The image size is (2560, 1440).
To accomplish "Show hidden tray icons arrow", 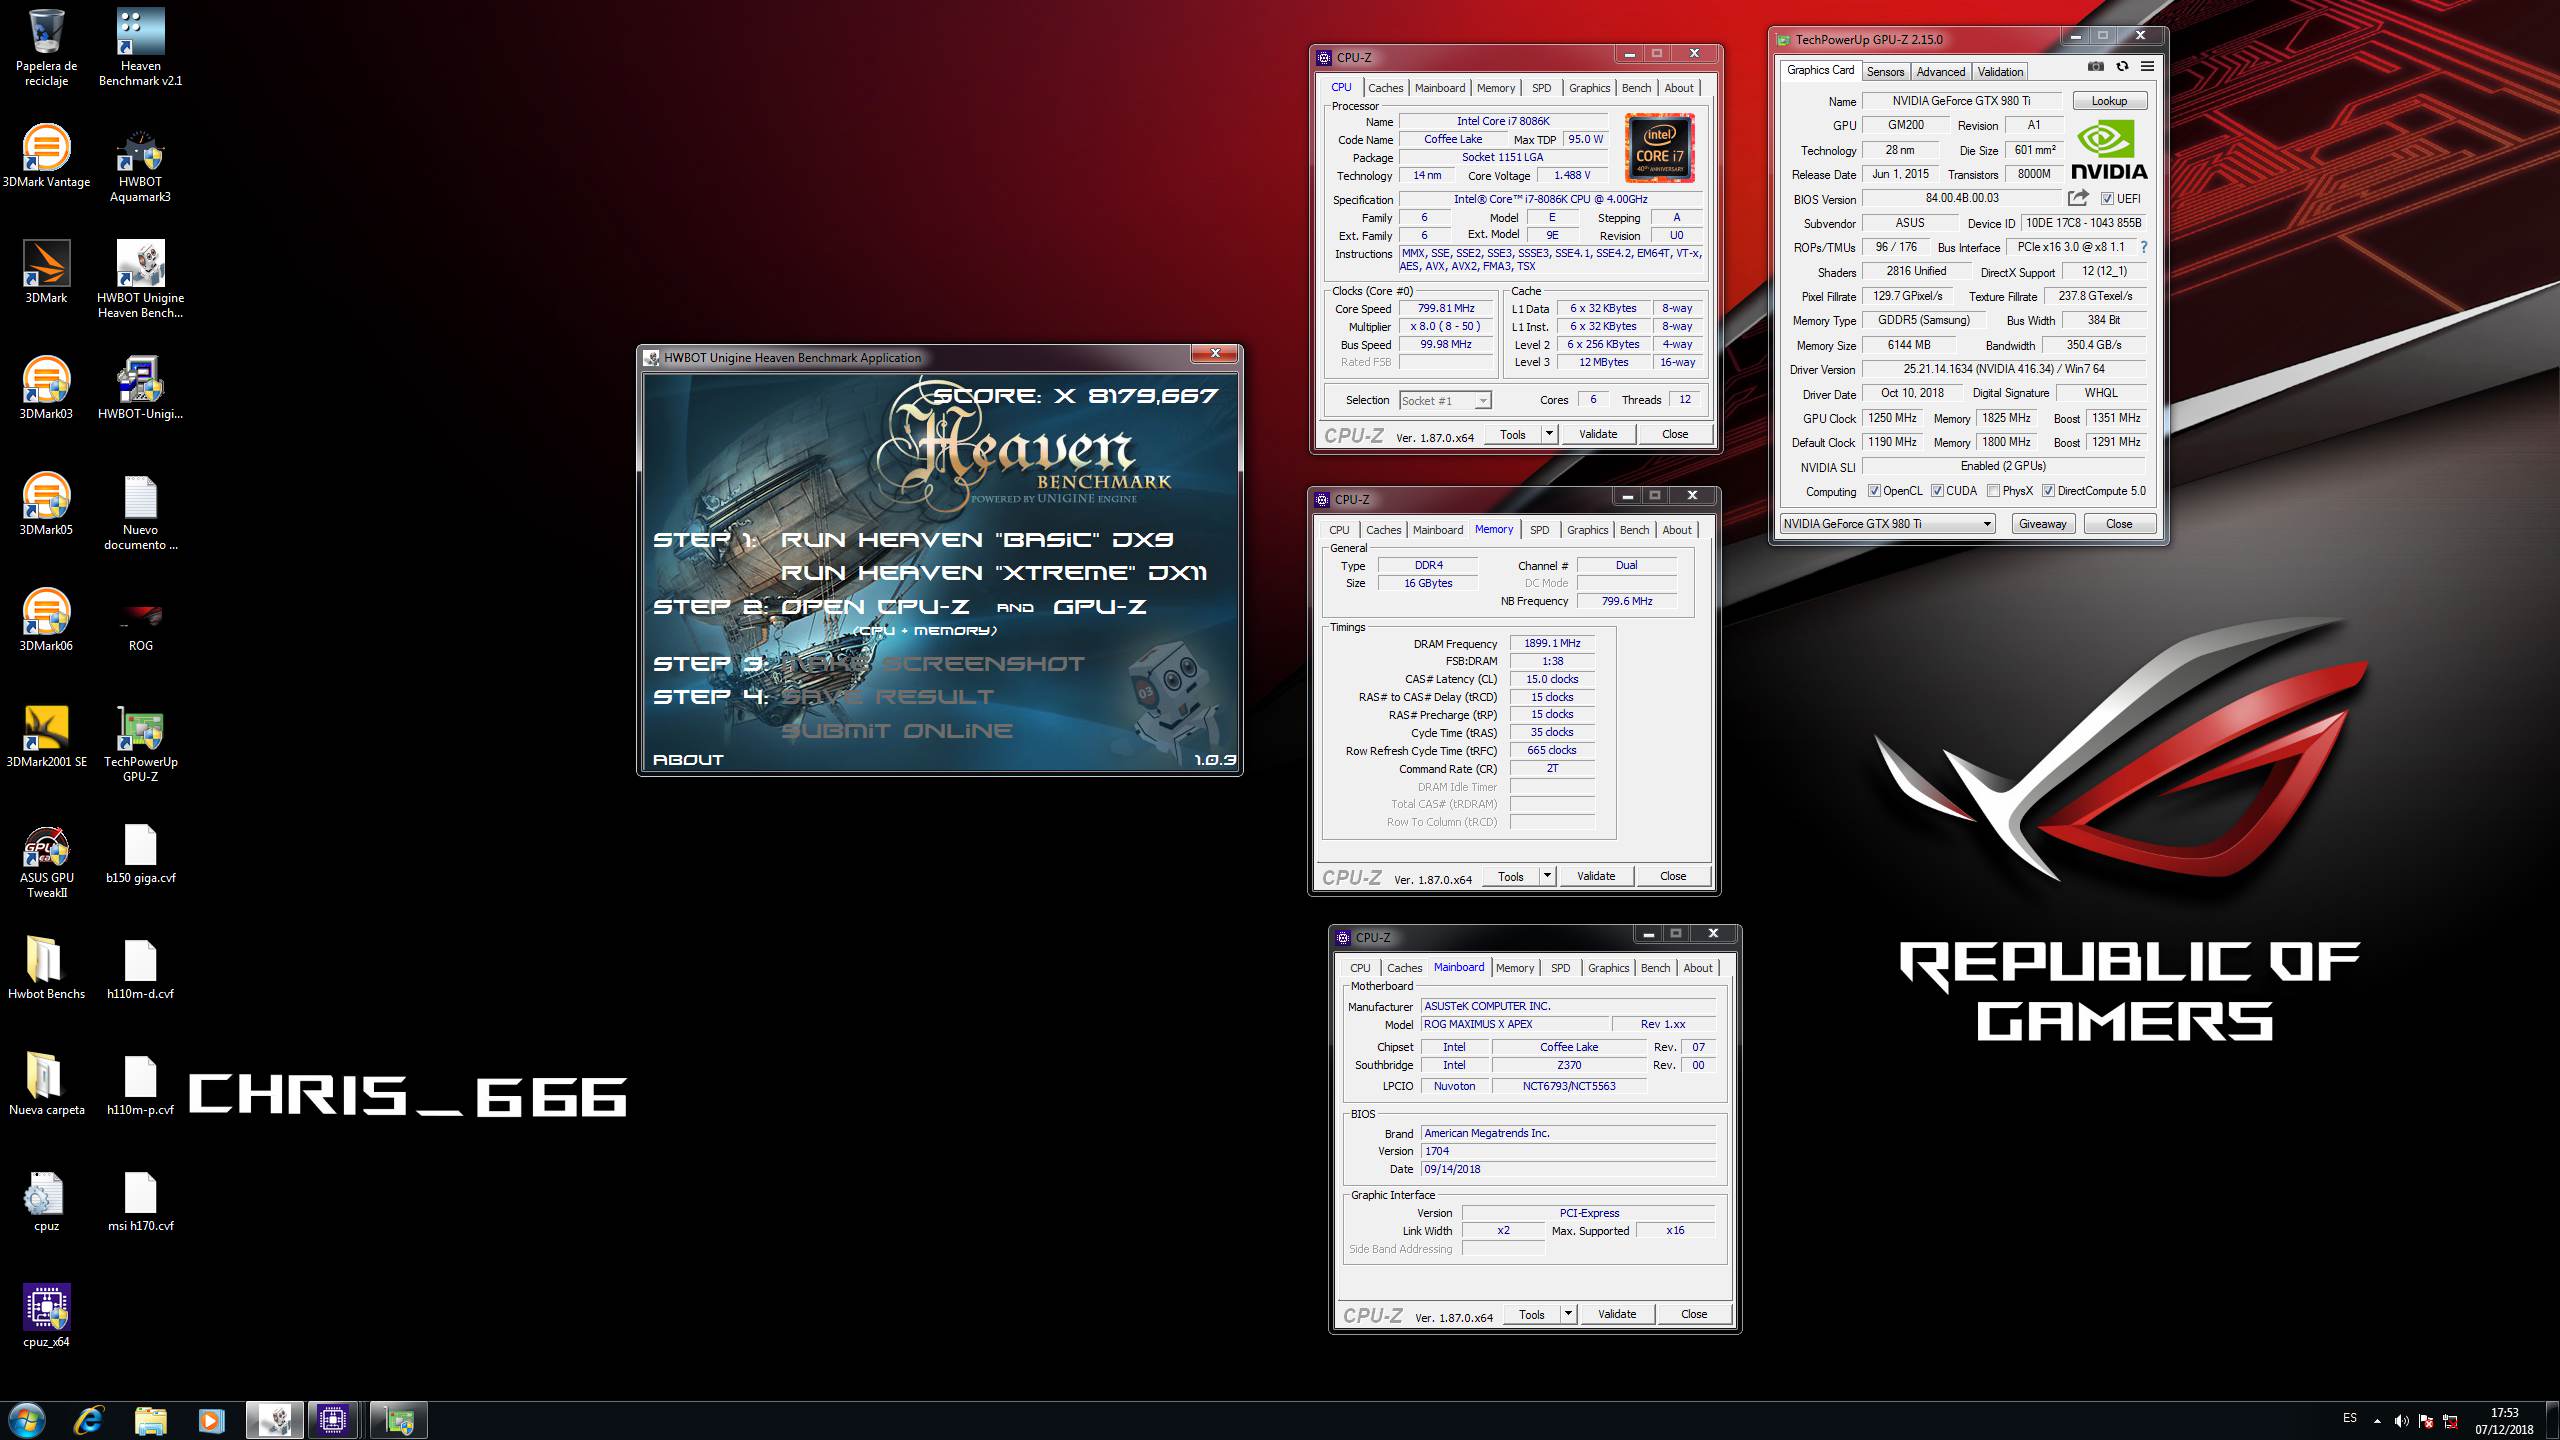I will (2377, 1421).
